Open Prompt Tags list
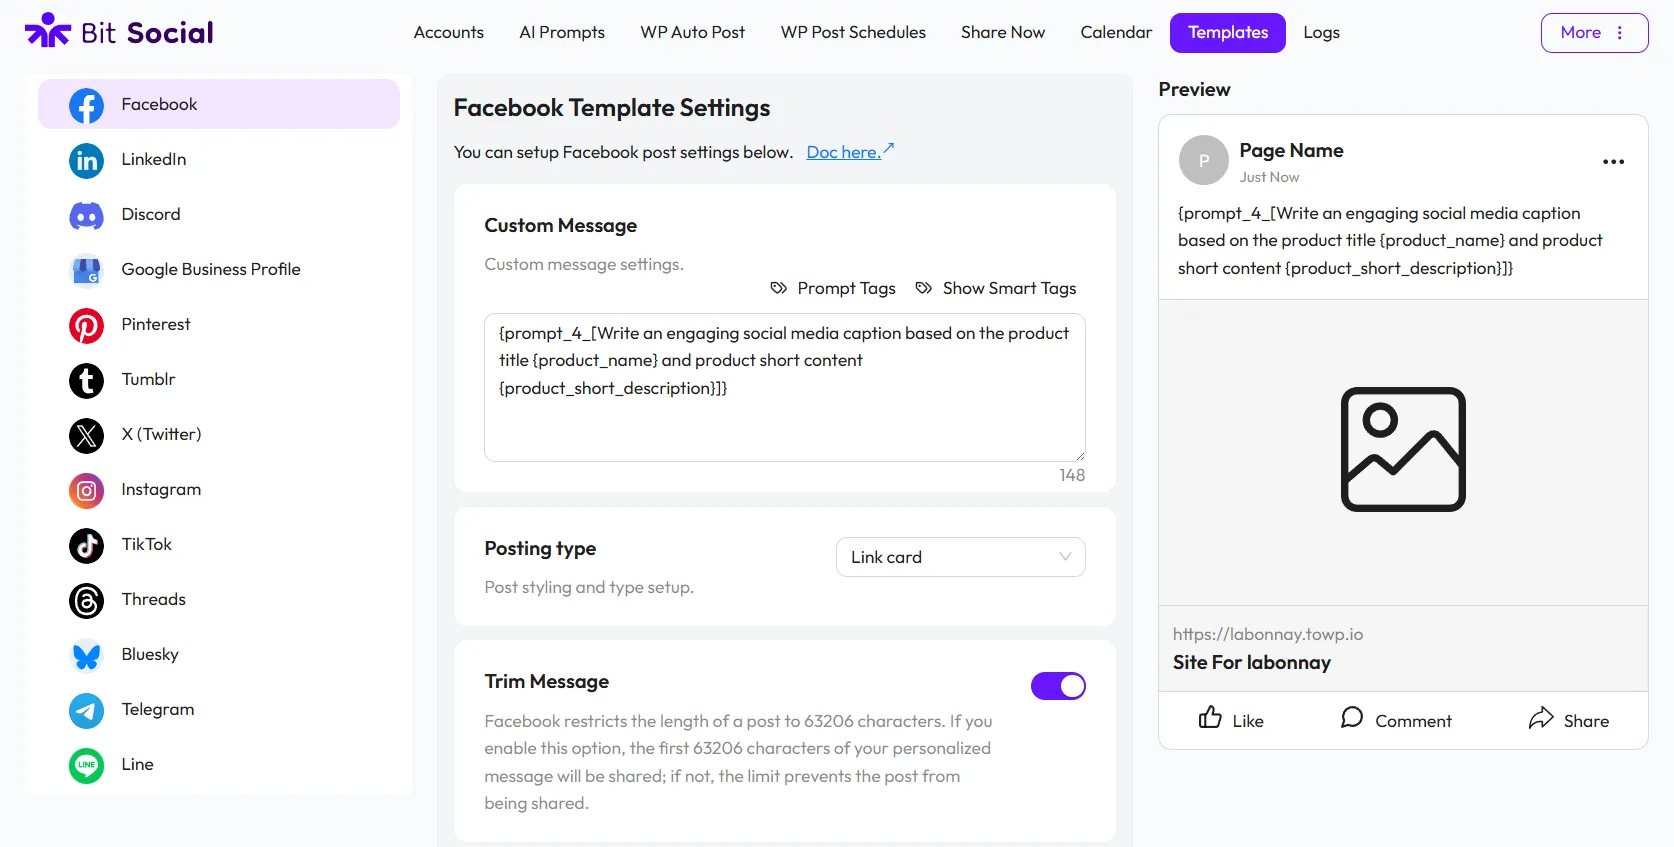The image size is (1674, 847). coord(833,288)
